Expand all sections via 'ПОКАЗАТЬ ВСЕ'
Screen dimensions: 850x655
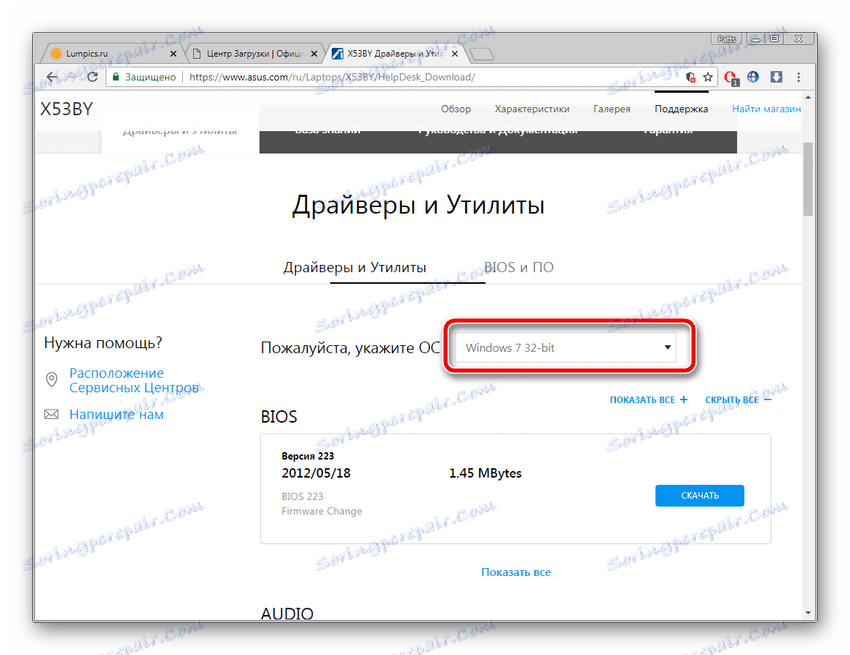click(647, 399)
